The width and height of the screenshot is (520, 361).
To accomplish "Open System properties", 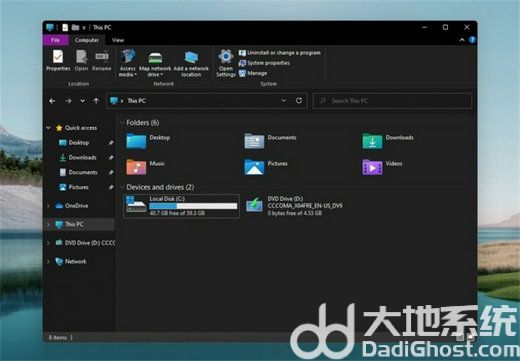I will tap(264, 63).
